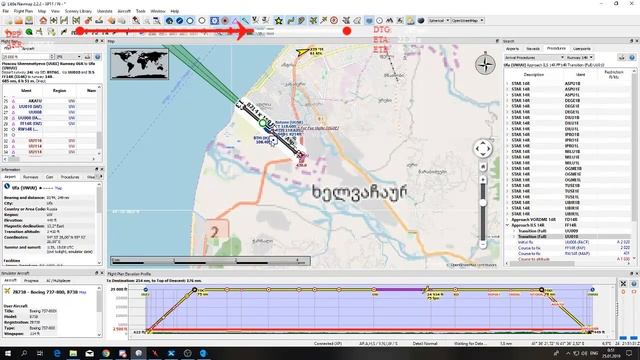
Task: Click the zoom in plus button on map
Action: pyautogui.click(x=483, y=180)
